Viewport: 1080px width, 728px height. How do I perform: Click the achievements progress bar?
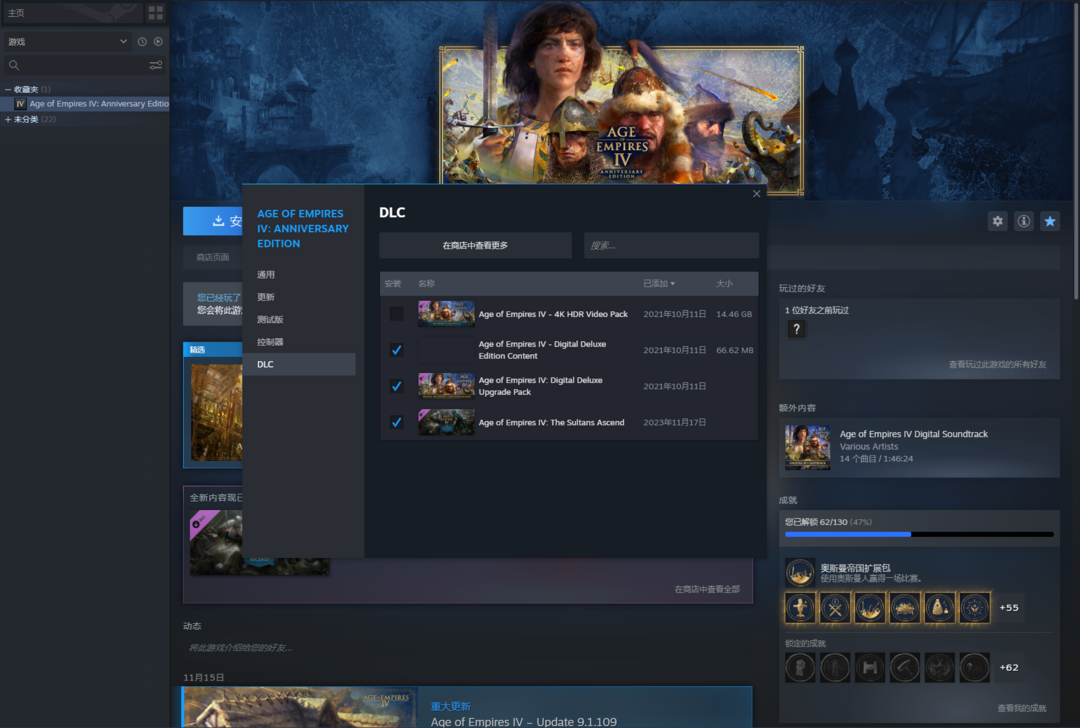coord(919,534)
